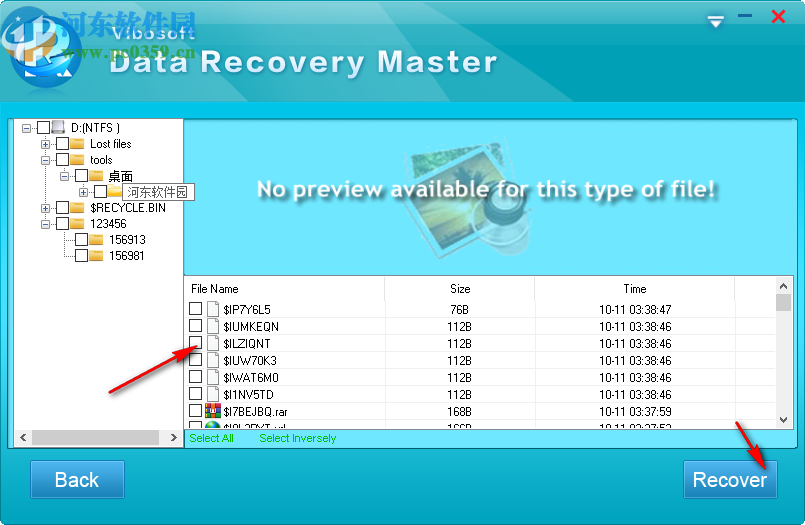Click the file icon of $IUMKEQN
Image resolution: width=805 pixels, height=525 pixels.
pyautogui.click(x=213, y=326)
